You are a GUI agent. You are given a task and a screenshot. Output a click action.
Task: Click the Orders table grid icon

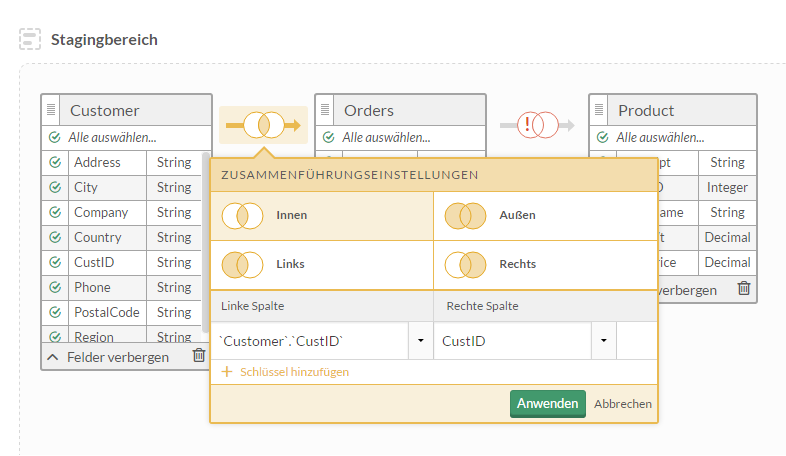tap(327, 110)
